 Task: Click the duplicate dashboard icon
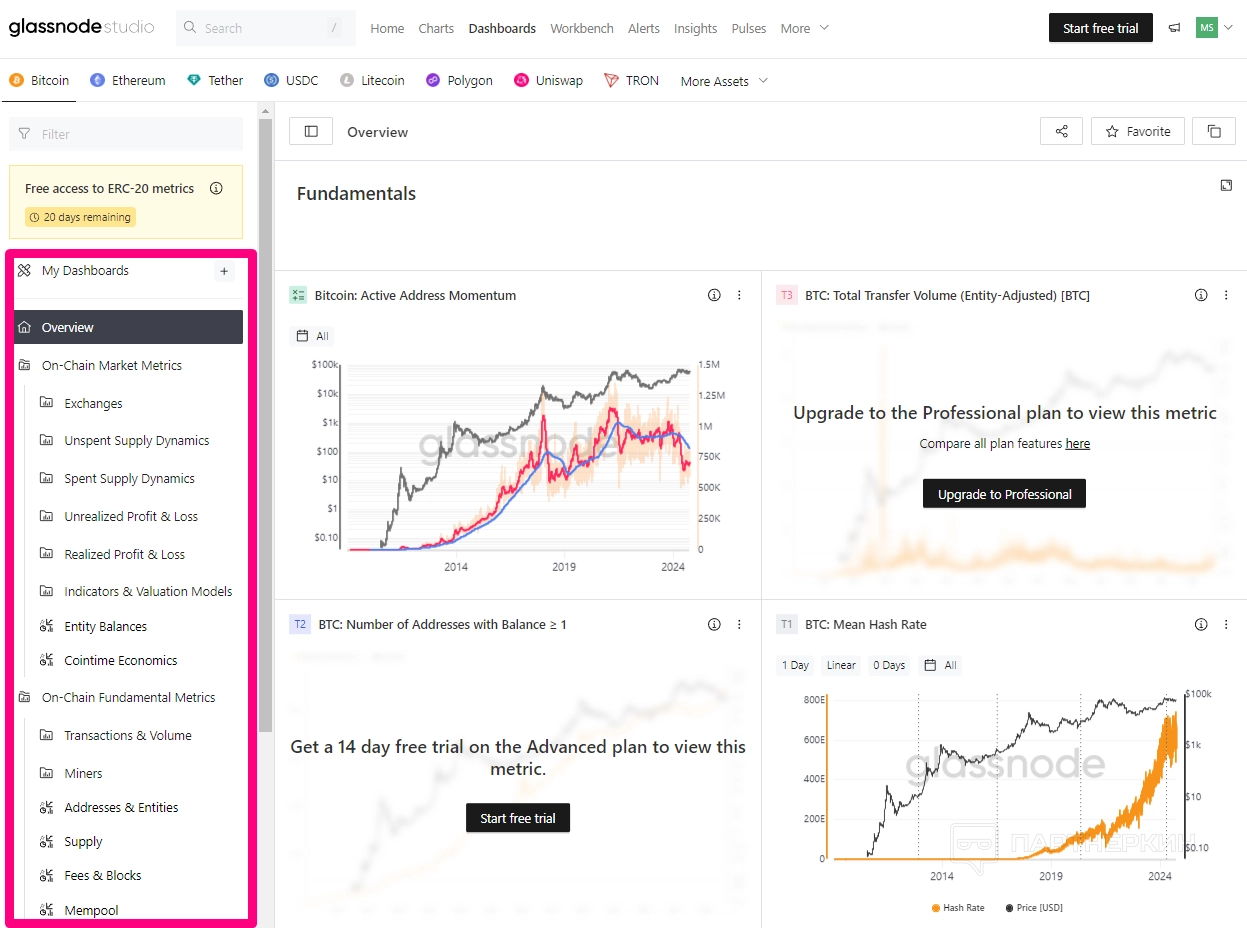click(x=1214, y=131)
